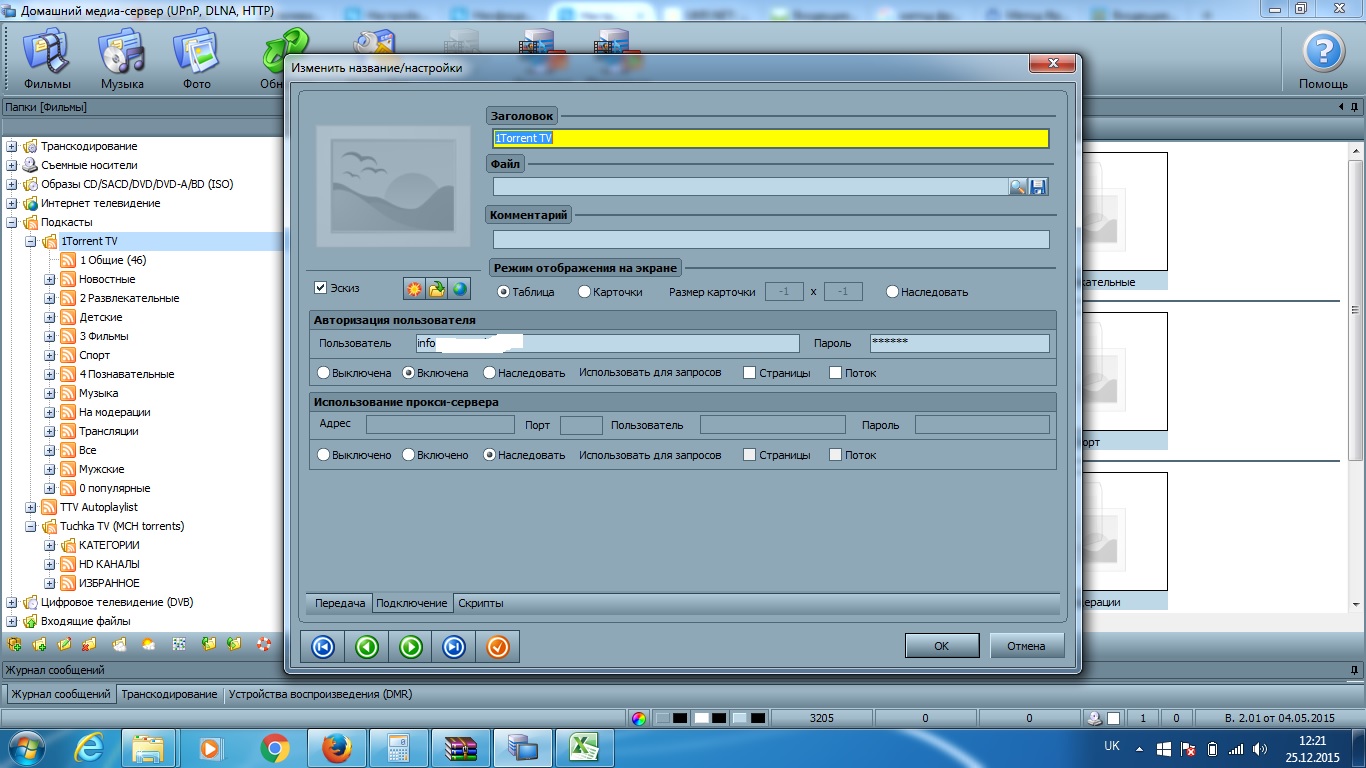The width and height of the screenshot is (1366, 768).
Task: Click the green previous arrow icon
Action: click(x=367, y=647)
